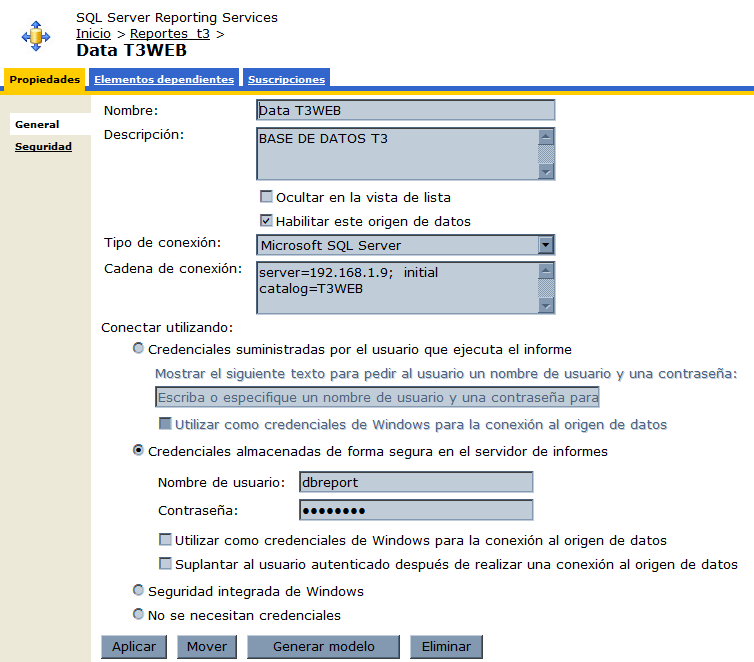Click the Data T3WEB page title
The height and width of the screenshot is (662, 754).
point(131,50)
